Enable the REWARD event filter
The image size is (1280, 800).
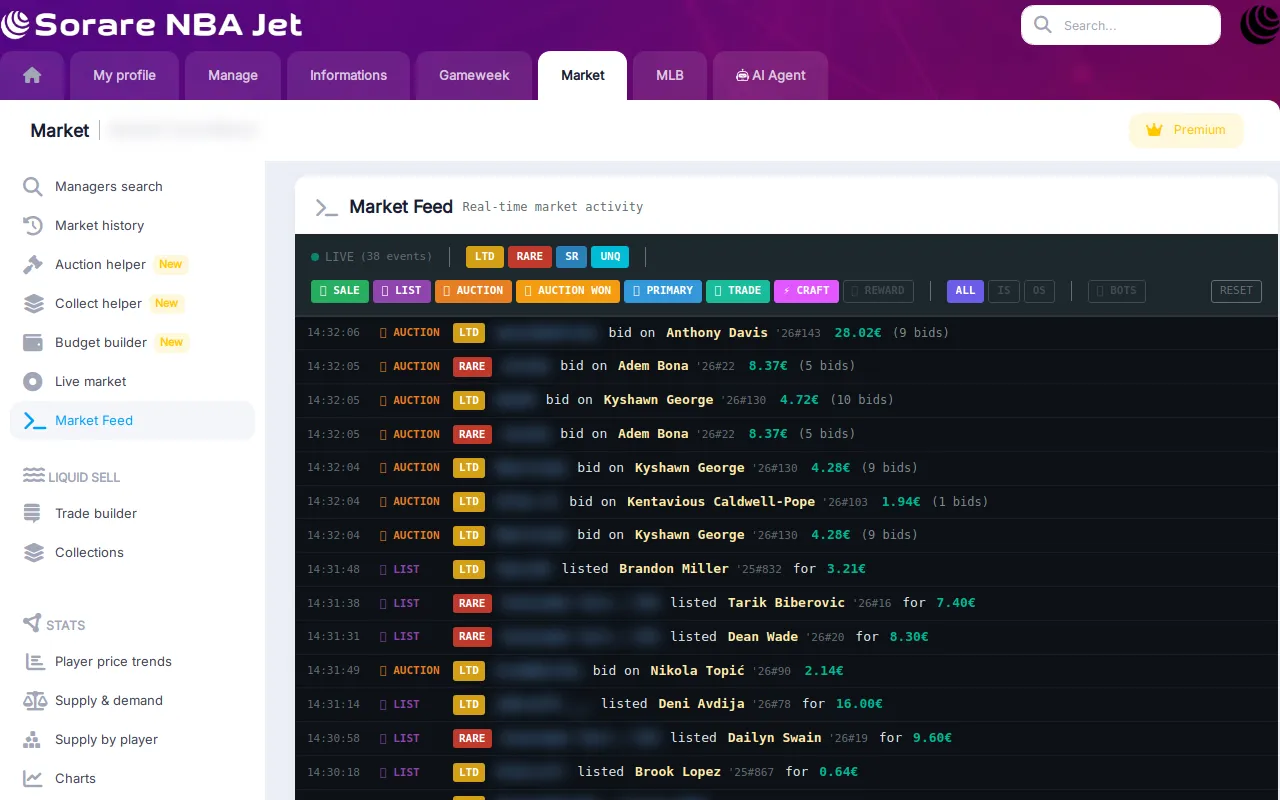tap(879, 291)
